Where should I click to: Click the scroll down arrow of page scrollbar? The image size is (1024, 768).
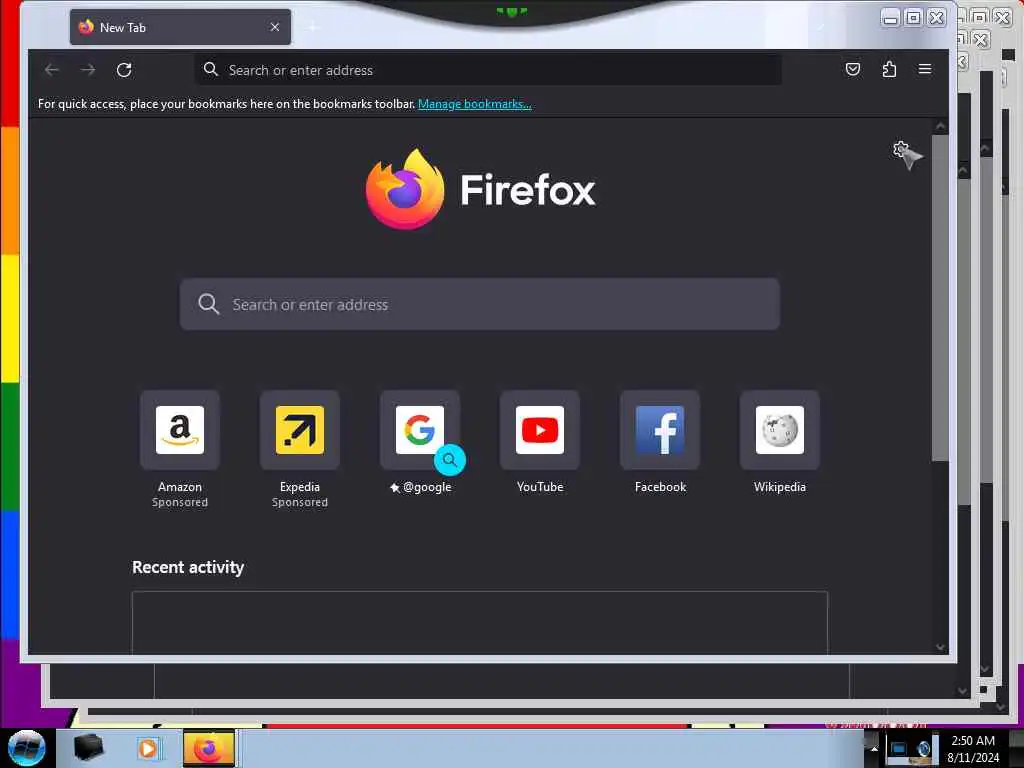940,647
